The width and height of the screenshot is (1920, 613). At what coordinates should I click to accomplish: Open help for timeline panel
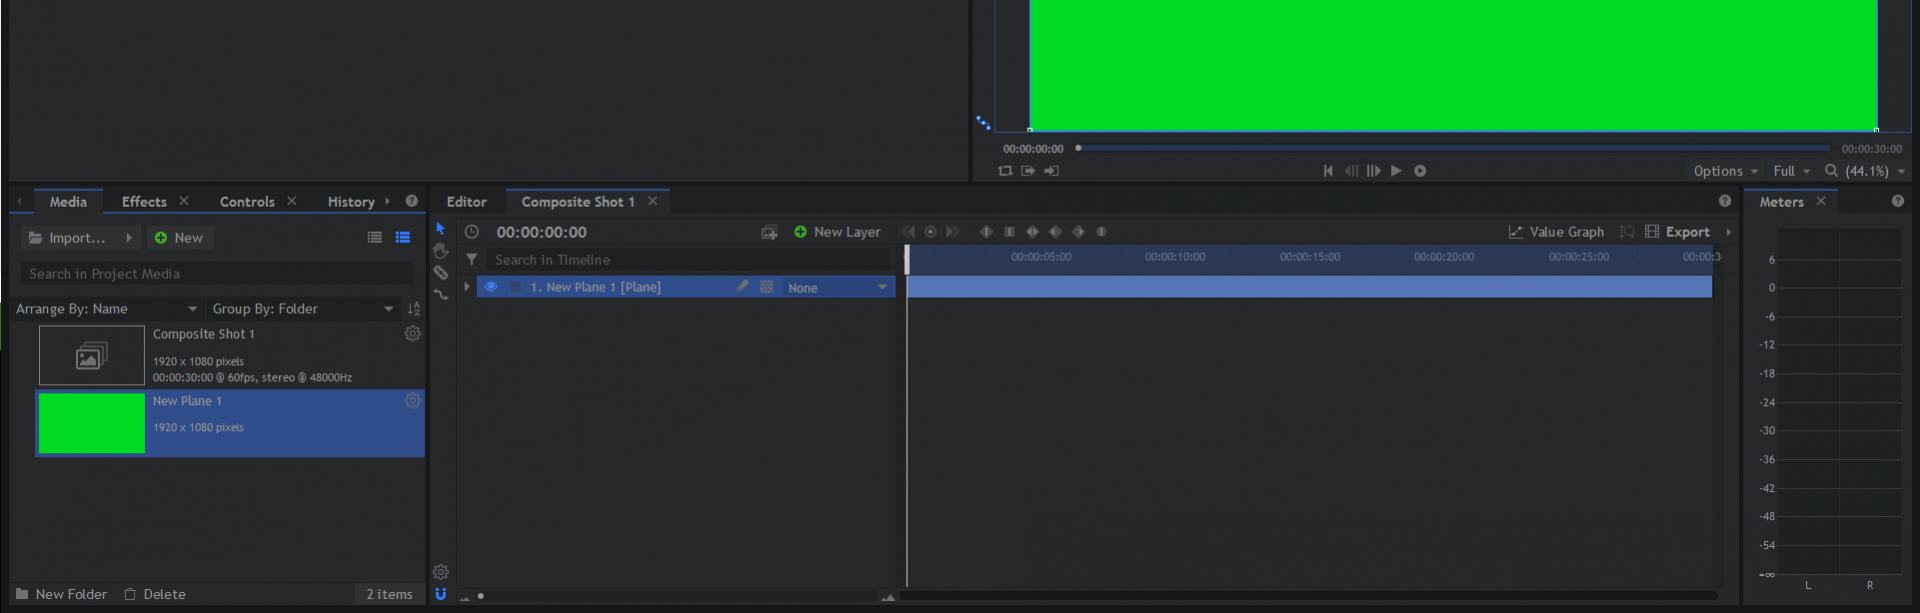[1725, 201]
